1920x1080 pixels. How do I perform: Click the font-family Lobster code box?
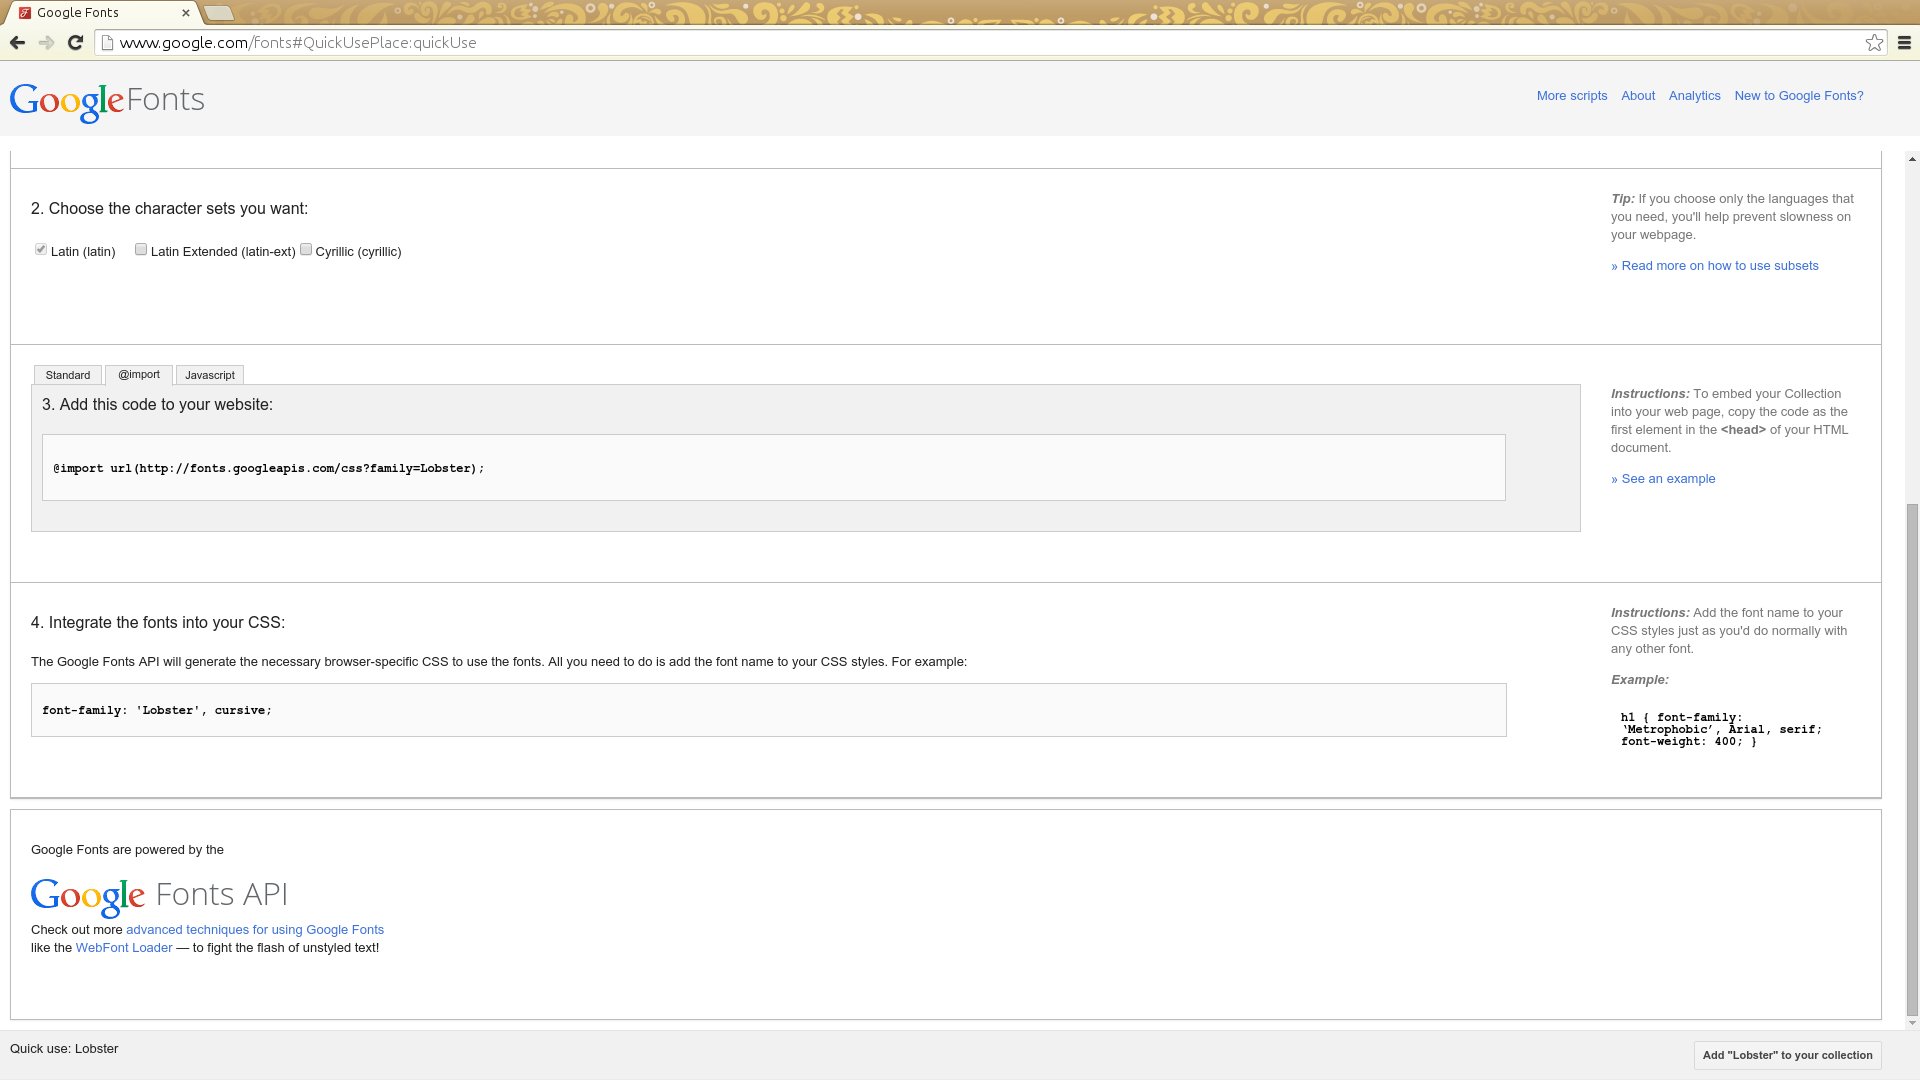click(x=769, y=710)
